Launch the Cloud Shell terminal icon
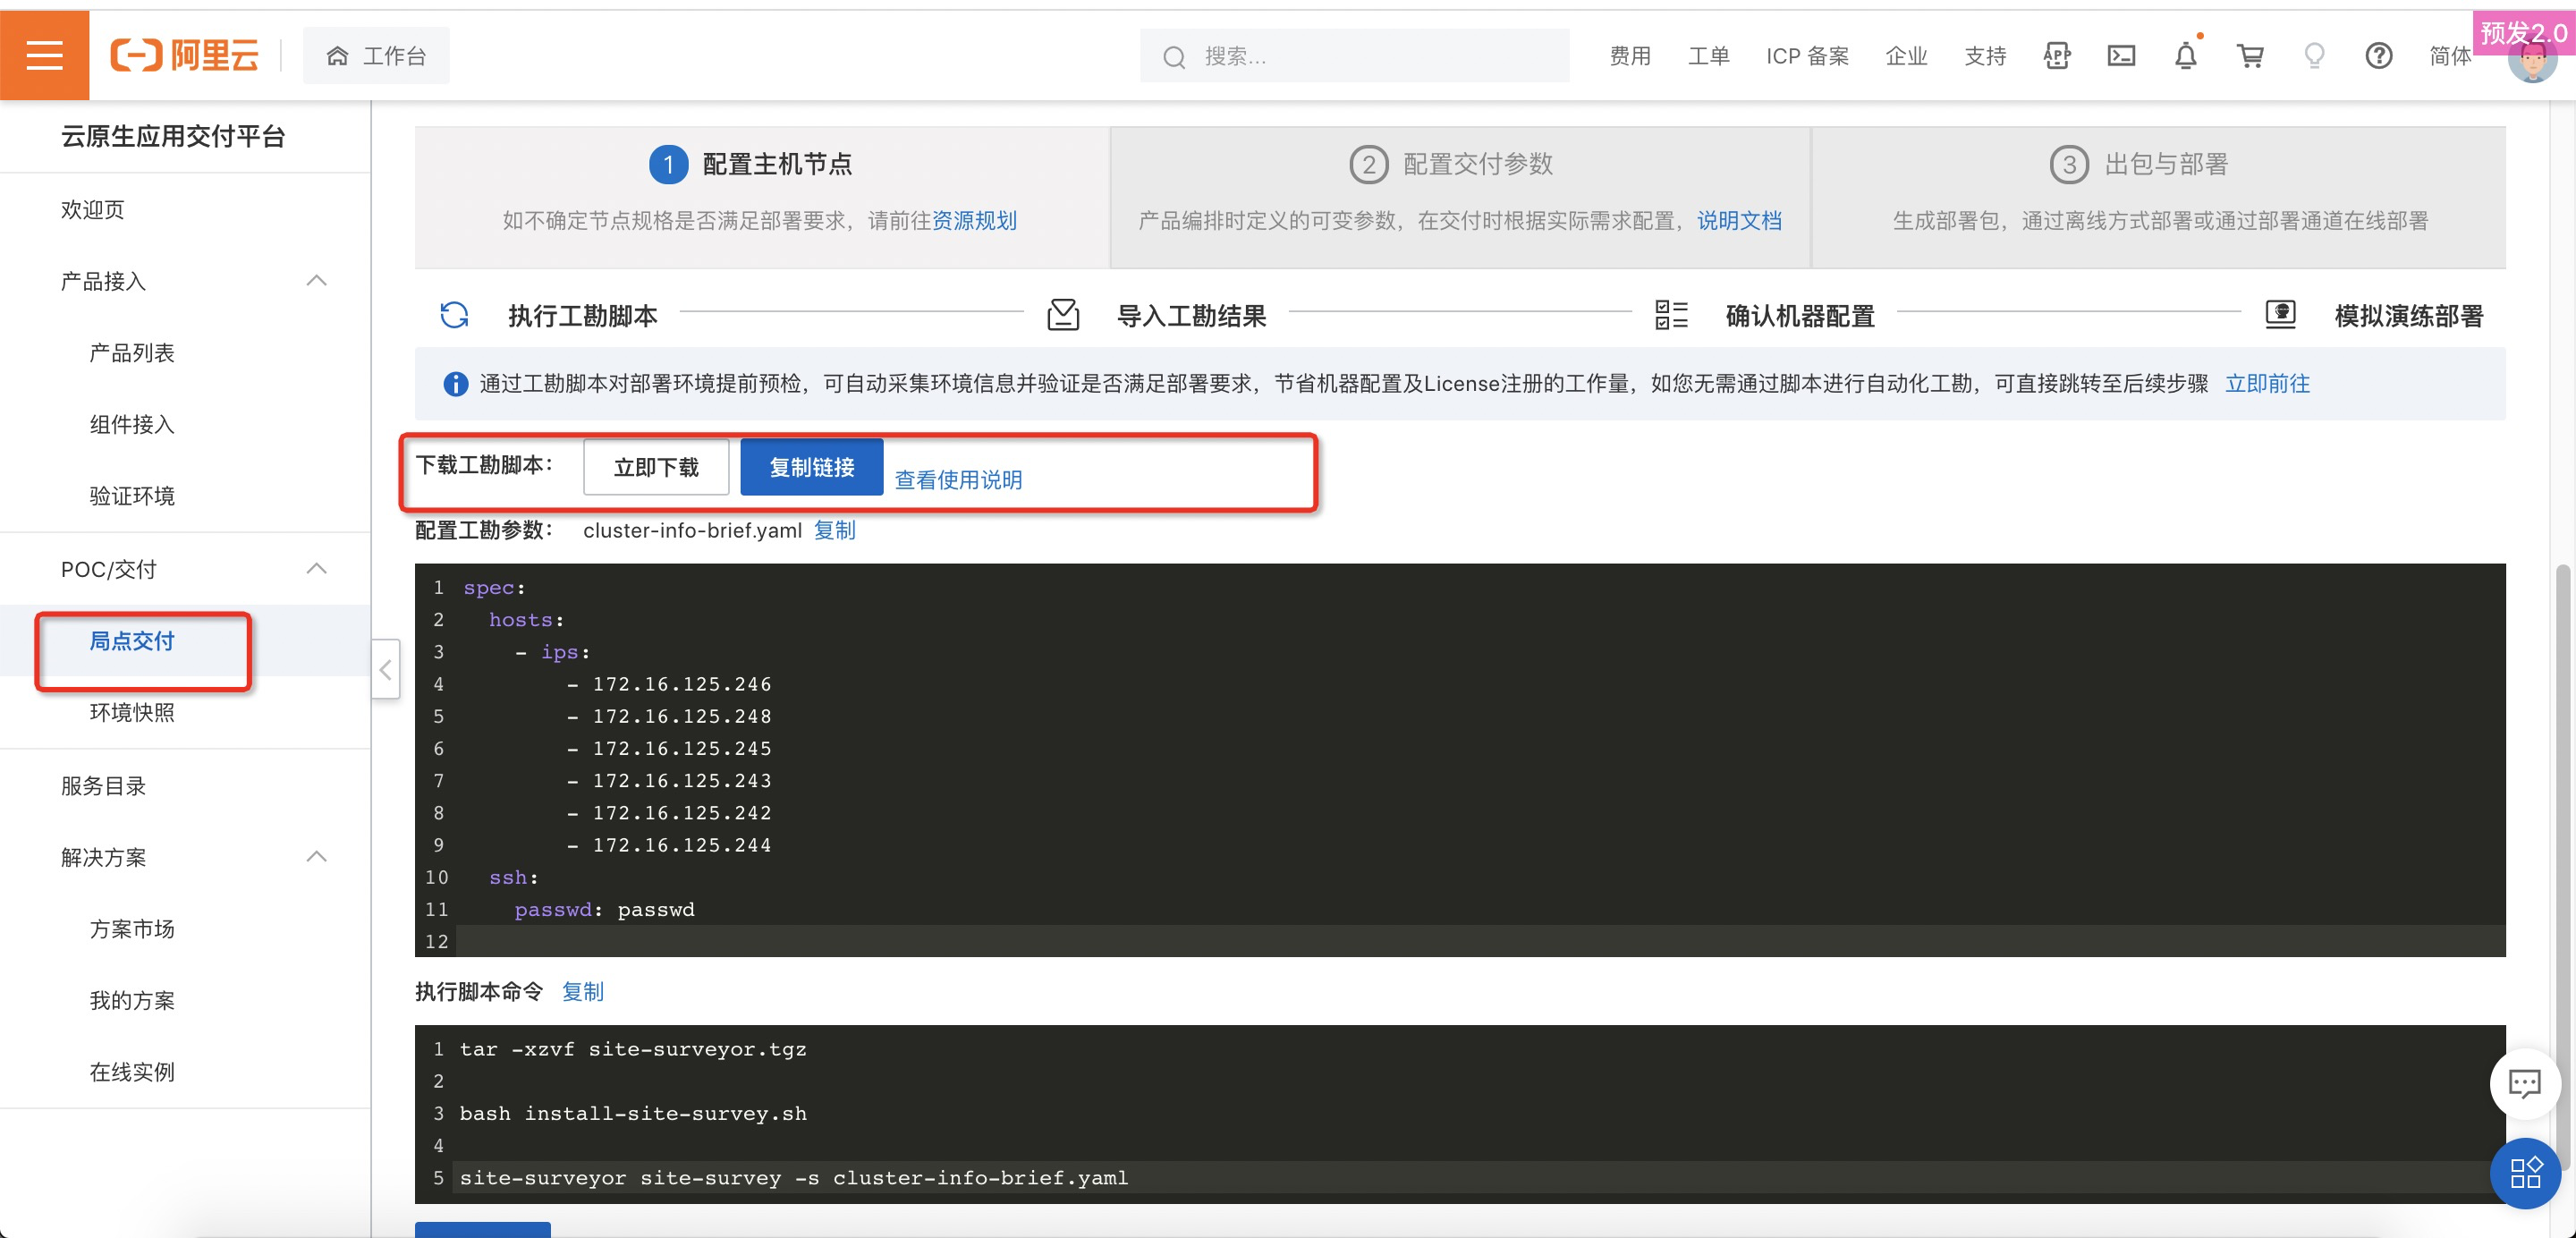The image size is (2576, 1238). 2121,56
